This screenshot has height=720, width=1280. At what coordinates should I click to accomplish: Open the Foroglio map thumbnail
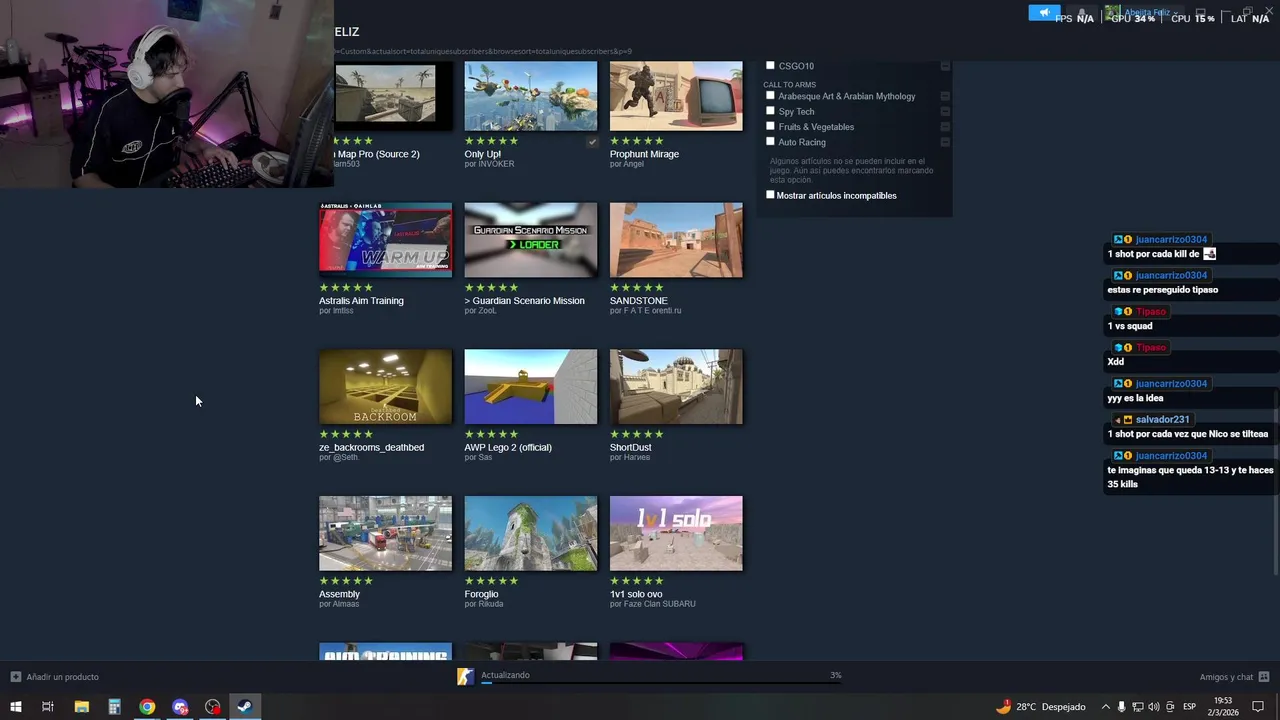click(530, 533)
